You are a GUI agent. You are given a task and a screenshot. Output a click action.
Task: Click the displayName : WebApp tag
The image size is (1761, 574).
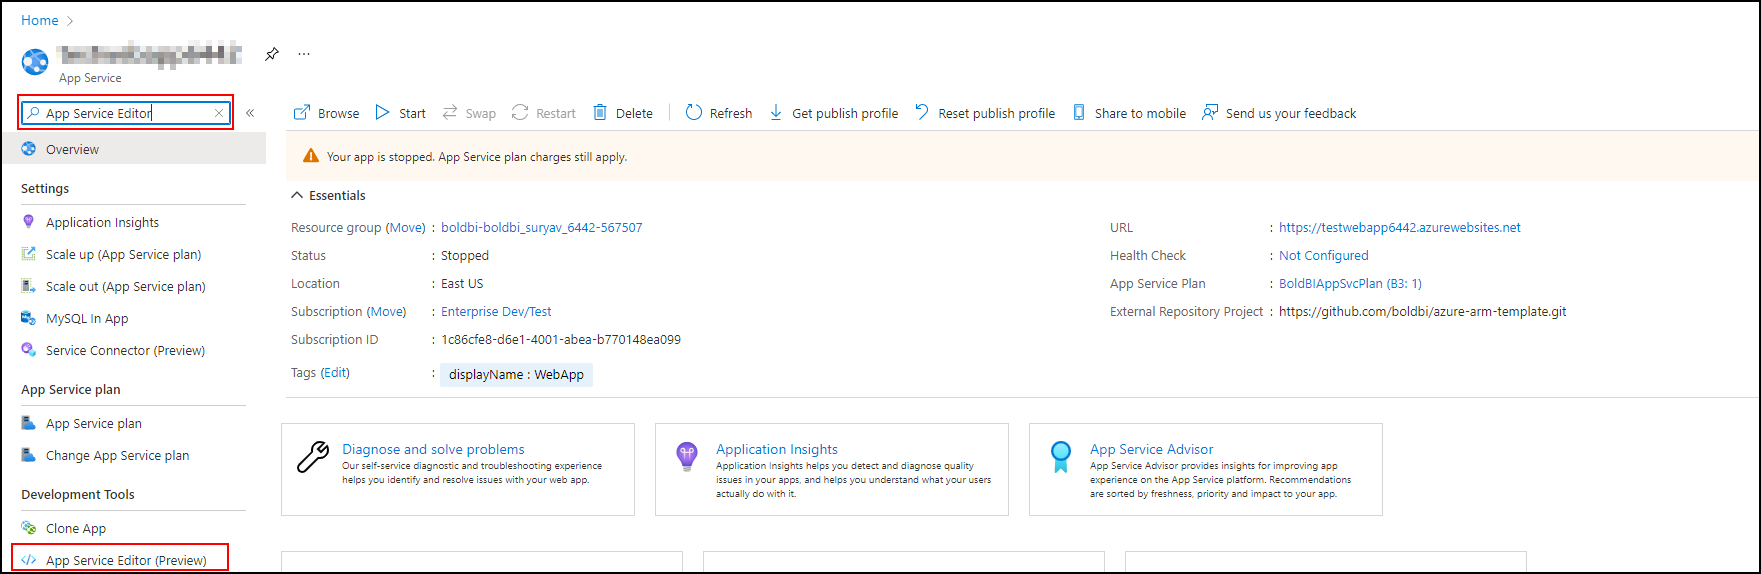(516, 374)
